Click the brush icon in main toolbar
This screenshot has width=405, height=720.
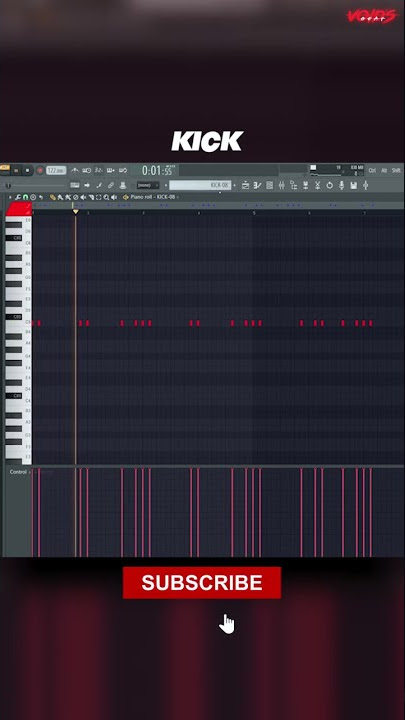coord(99,185)
